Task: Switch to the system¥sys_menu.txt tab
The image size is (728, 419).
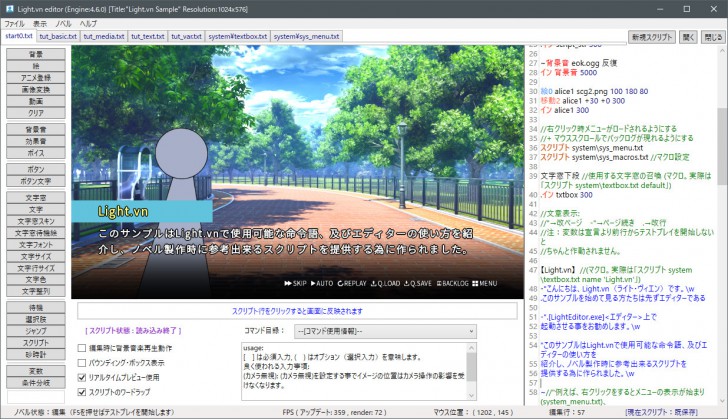Action: pos(306,36)
